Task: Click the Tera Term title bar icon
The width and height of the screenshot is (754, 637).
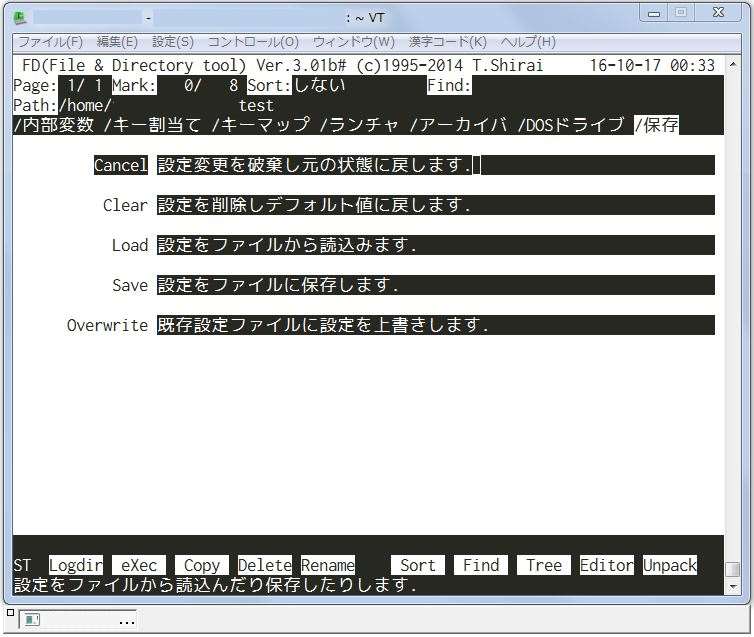Action: tap(20, 17)
